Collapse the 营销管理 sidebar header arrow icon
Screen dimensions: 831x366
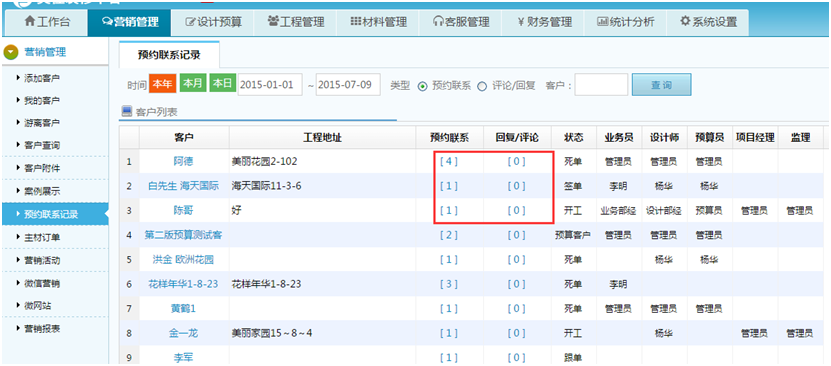tap(11, 52)
